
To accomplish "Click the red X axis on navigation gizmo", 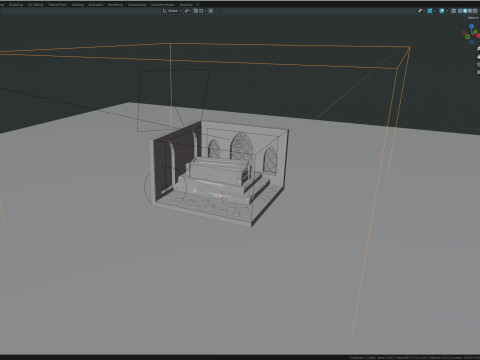I will pyautogui.click(x=478, y=36).
